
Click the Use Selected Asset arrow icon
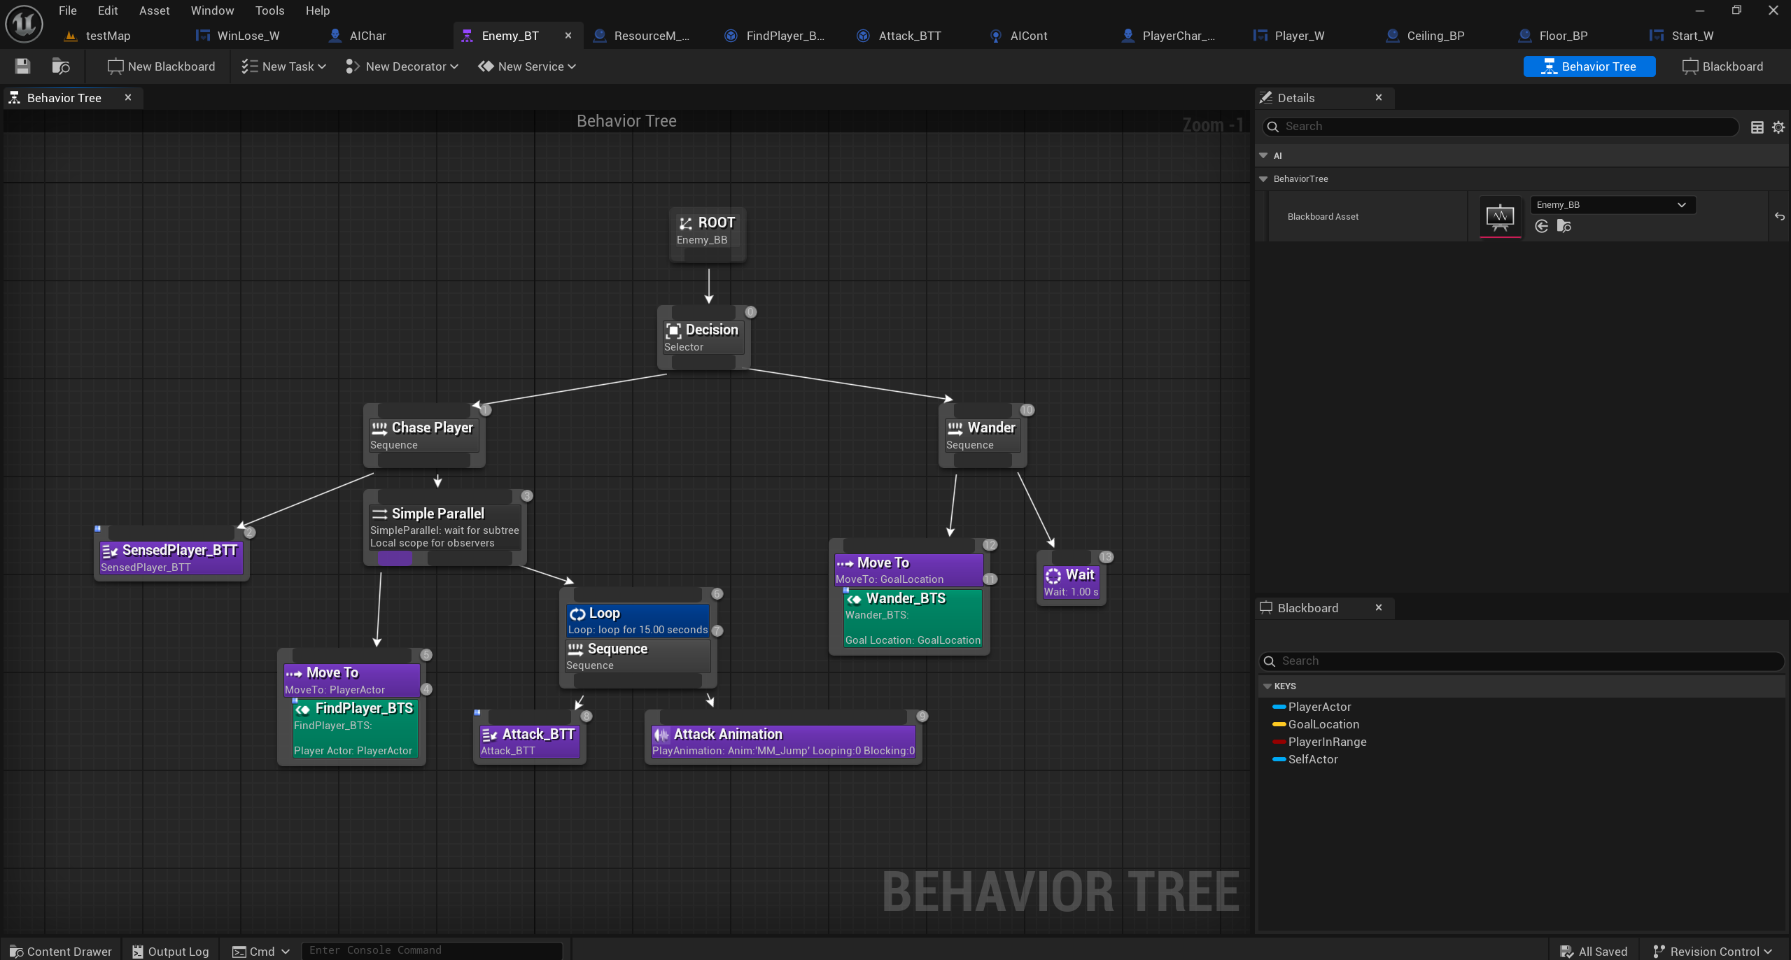(1542, 226)
